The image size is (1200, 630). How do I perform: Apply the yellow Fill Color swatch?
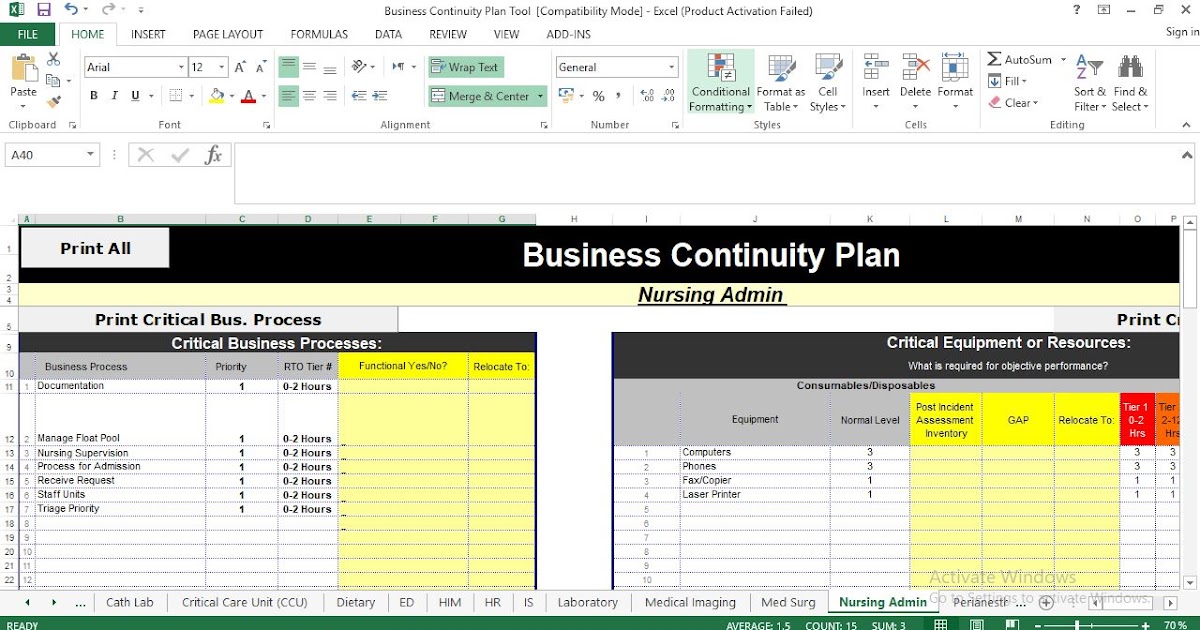coord(217,96)
